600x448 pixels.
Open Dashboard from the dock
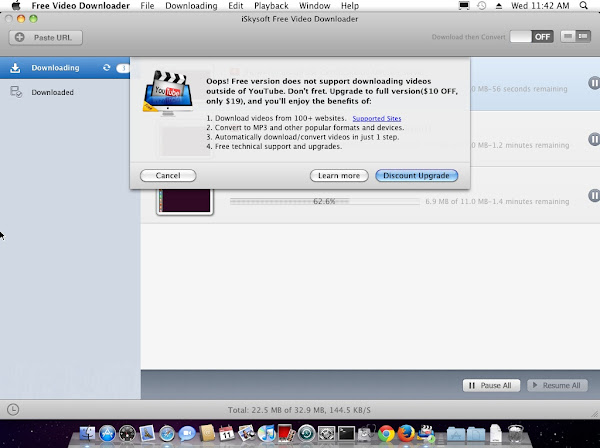tap(127, 434)
